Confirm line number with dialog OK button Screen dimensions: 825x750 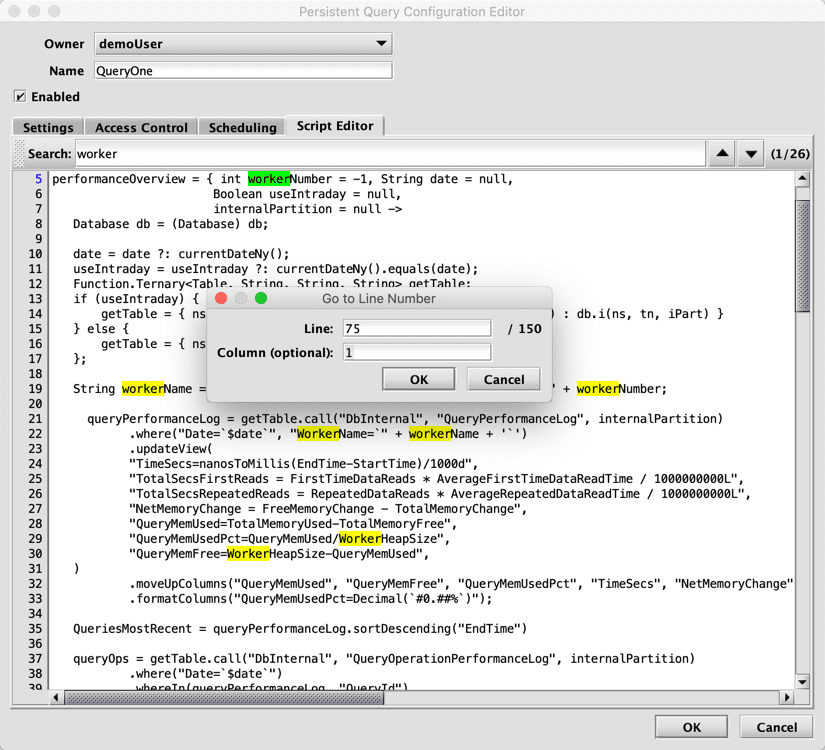(x=419, y=379)
